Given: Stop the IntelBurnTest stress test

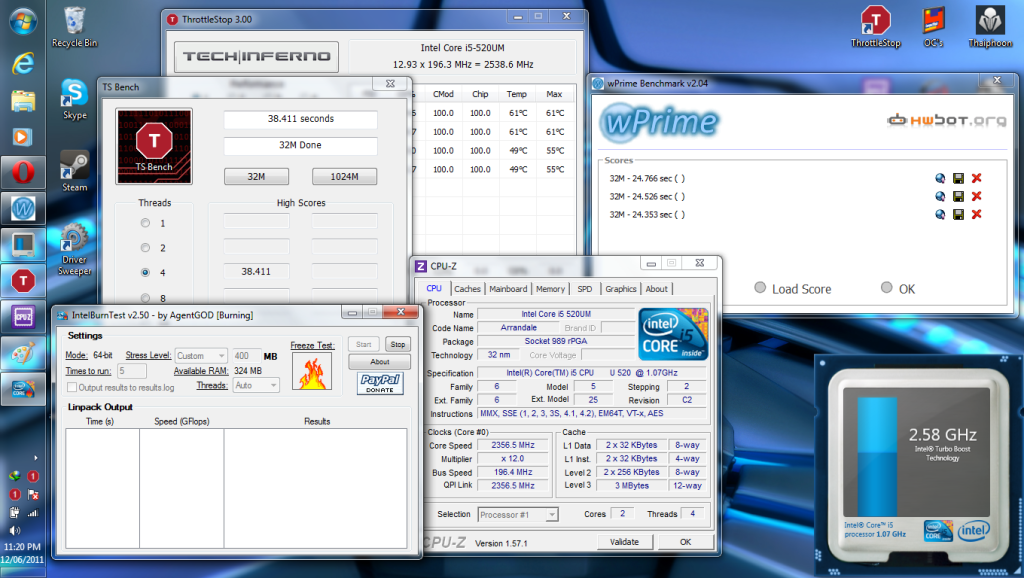Looking at the screenshot, I should point(398,344).
